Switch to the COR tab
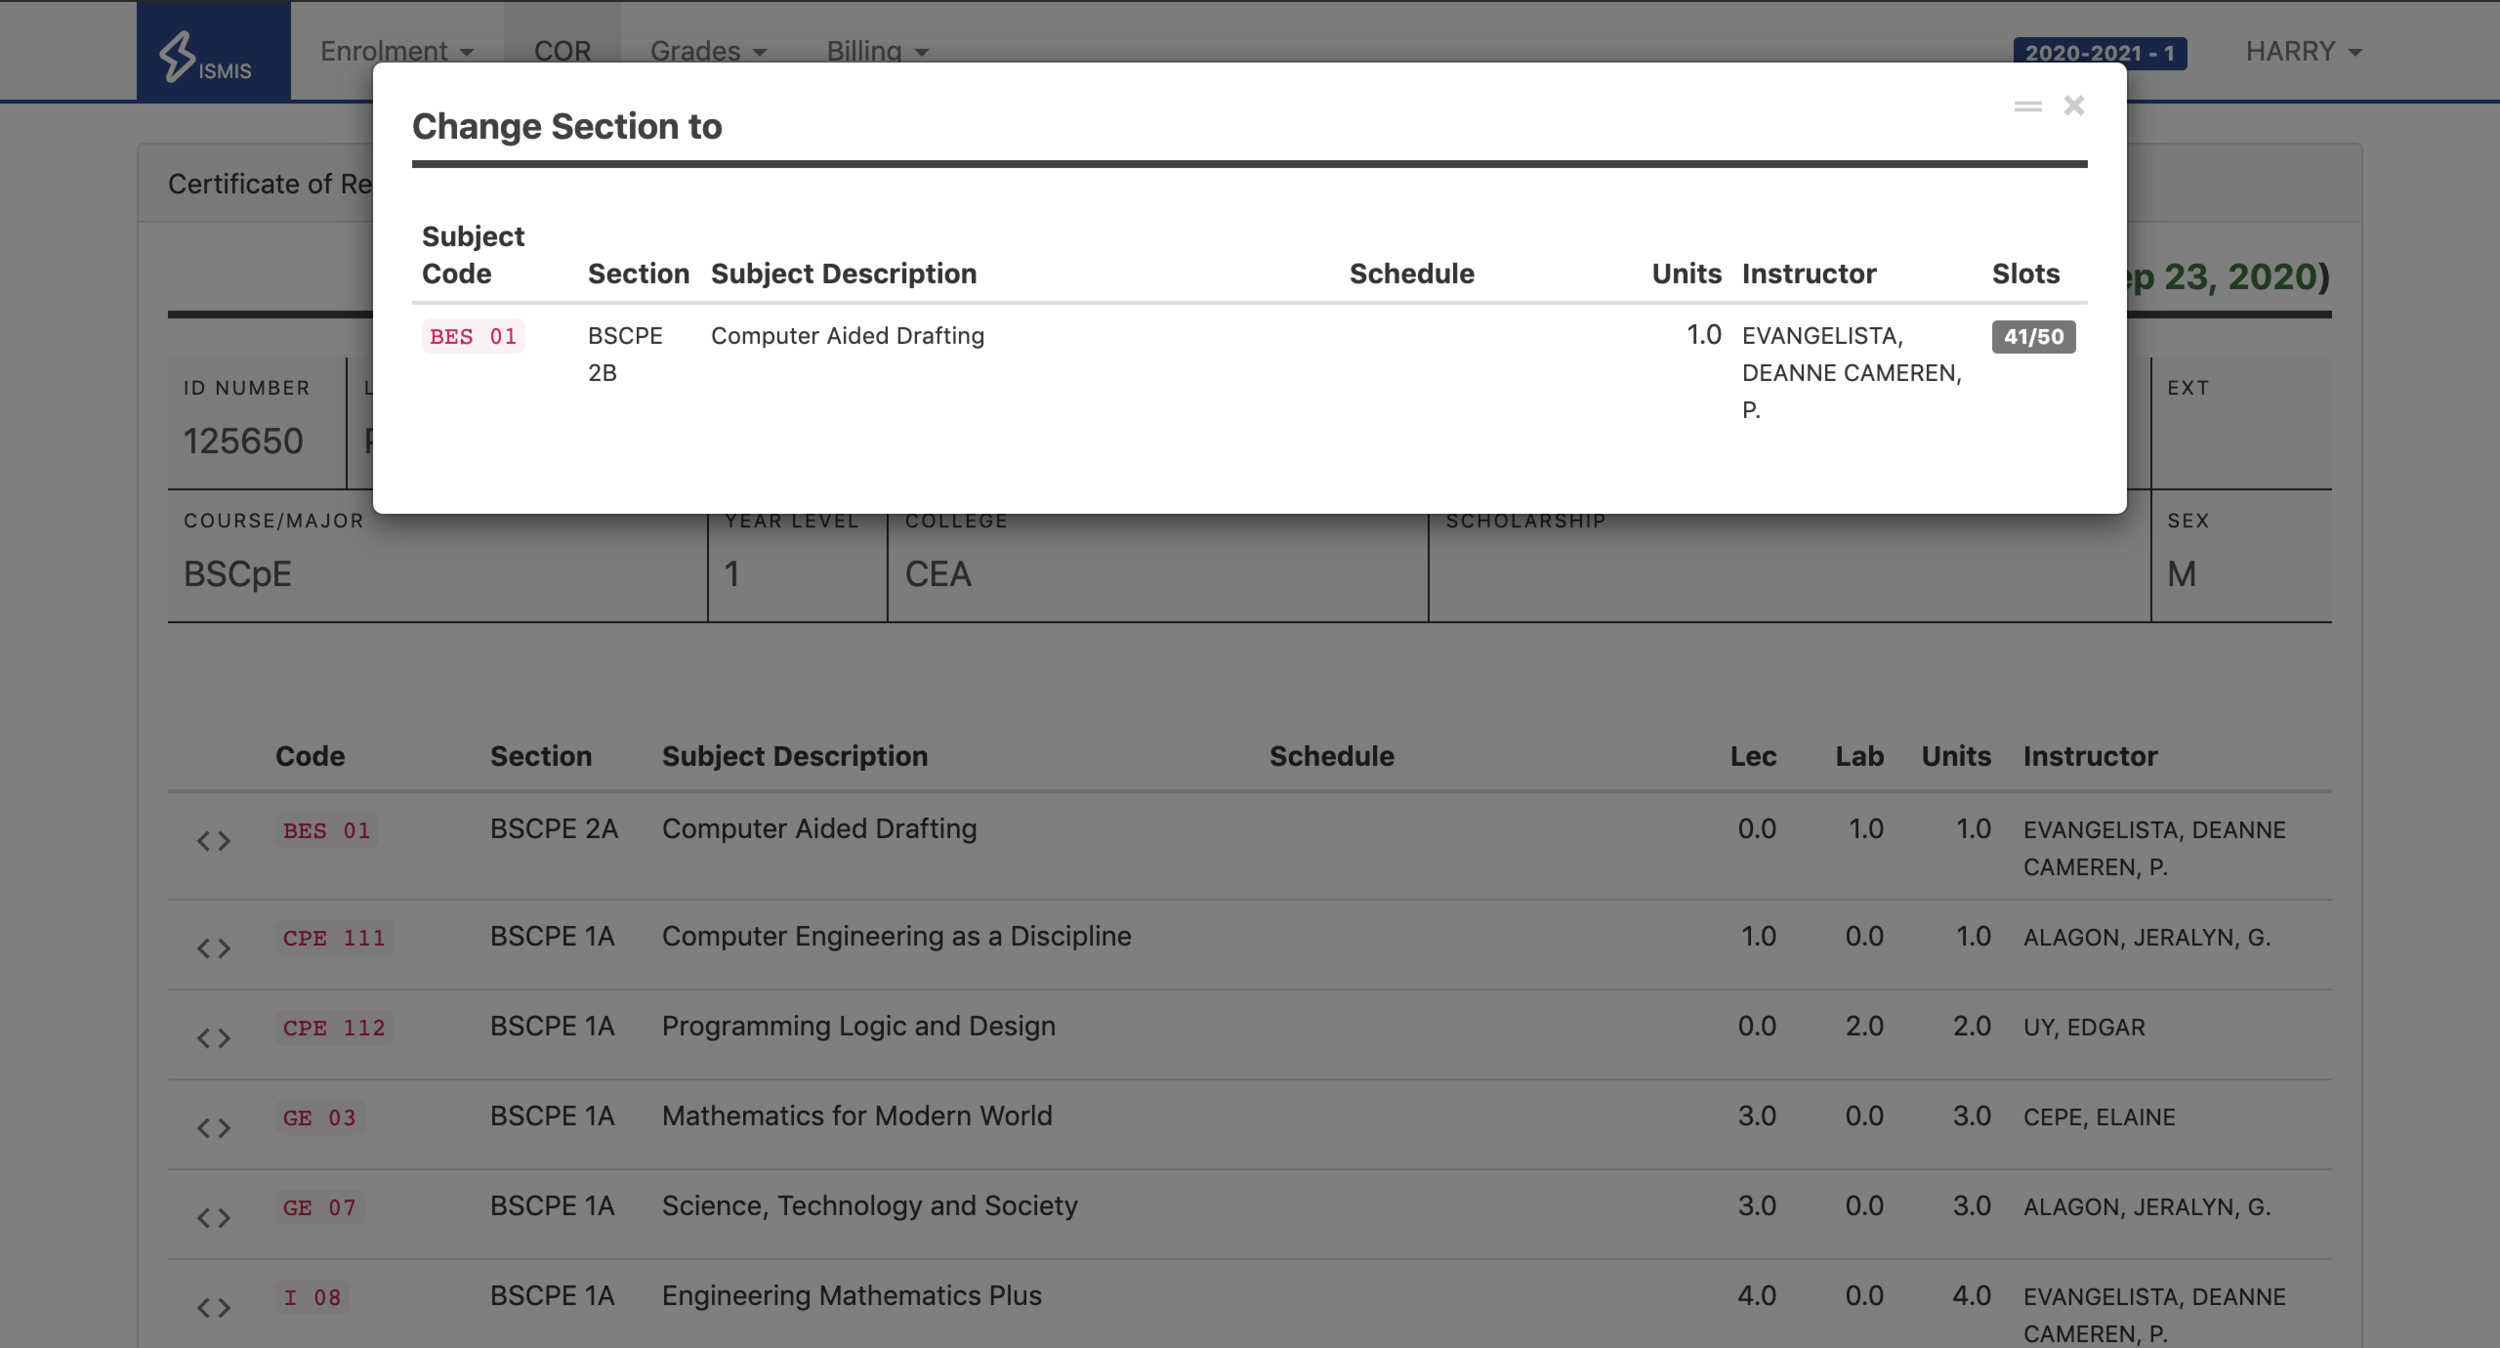The height and width of the screenshot is (1348, 2500). [562, 51]
